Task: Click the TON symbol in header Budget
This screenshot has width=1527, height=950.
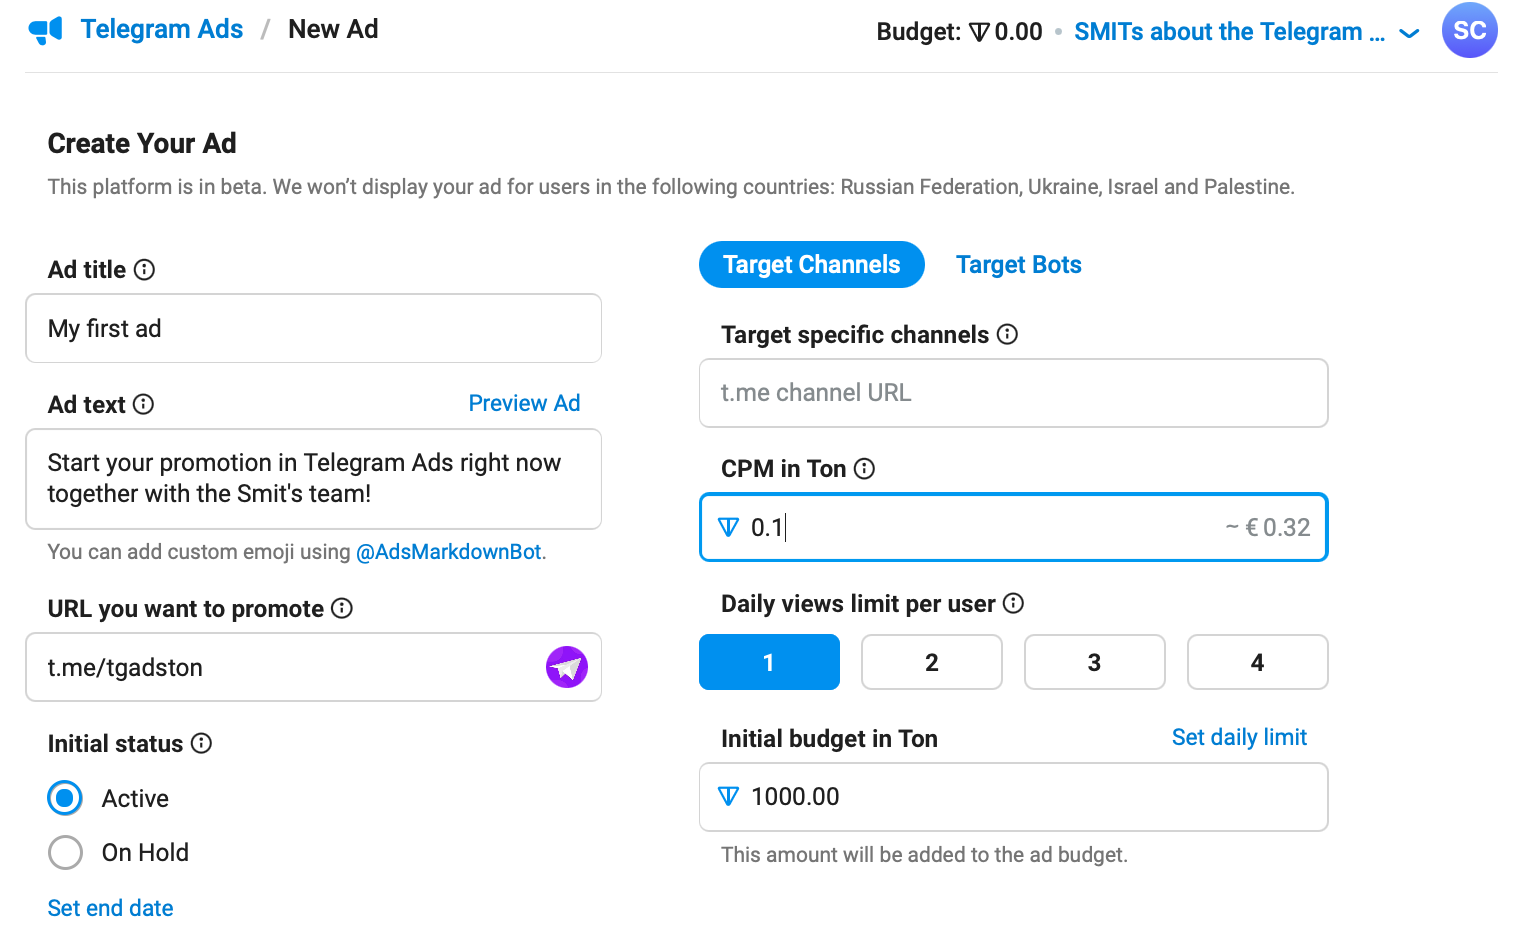Action: [x=979, y=32]
